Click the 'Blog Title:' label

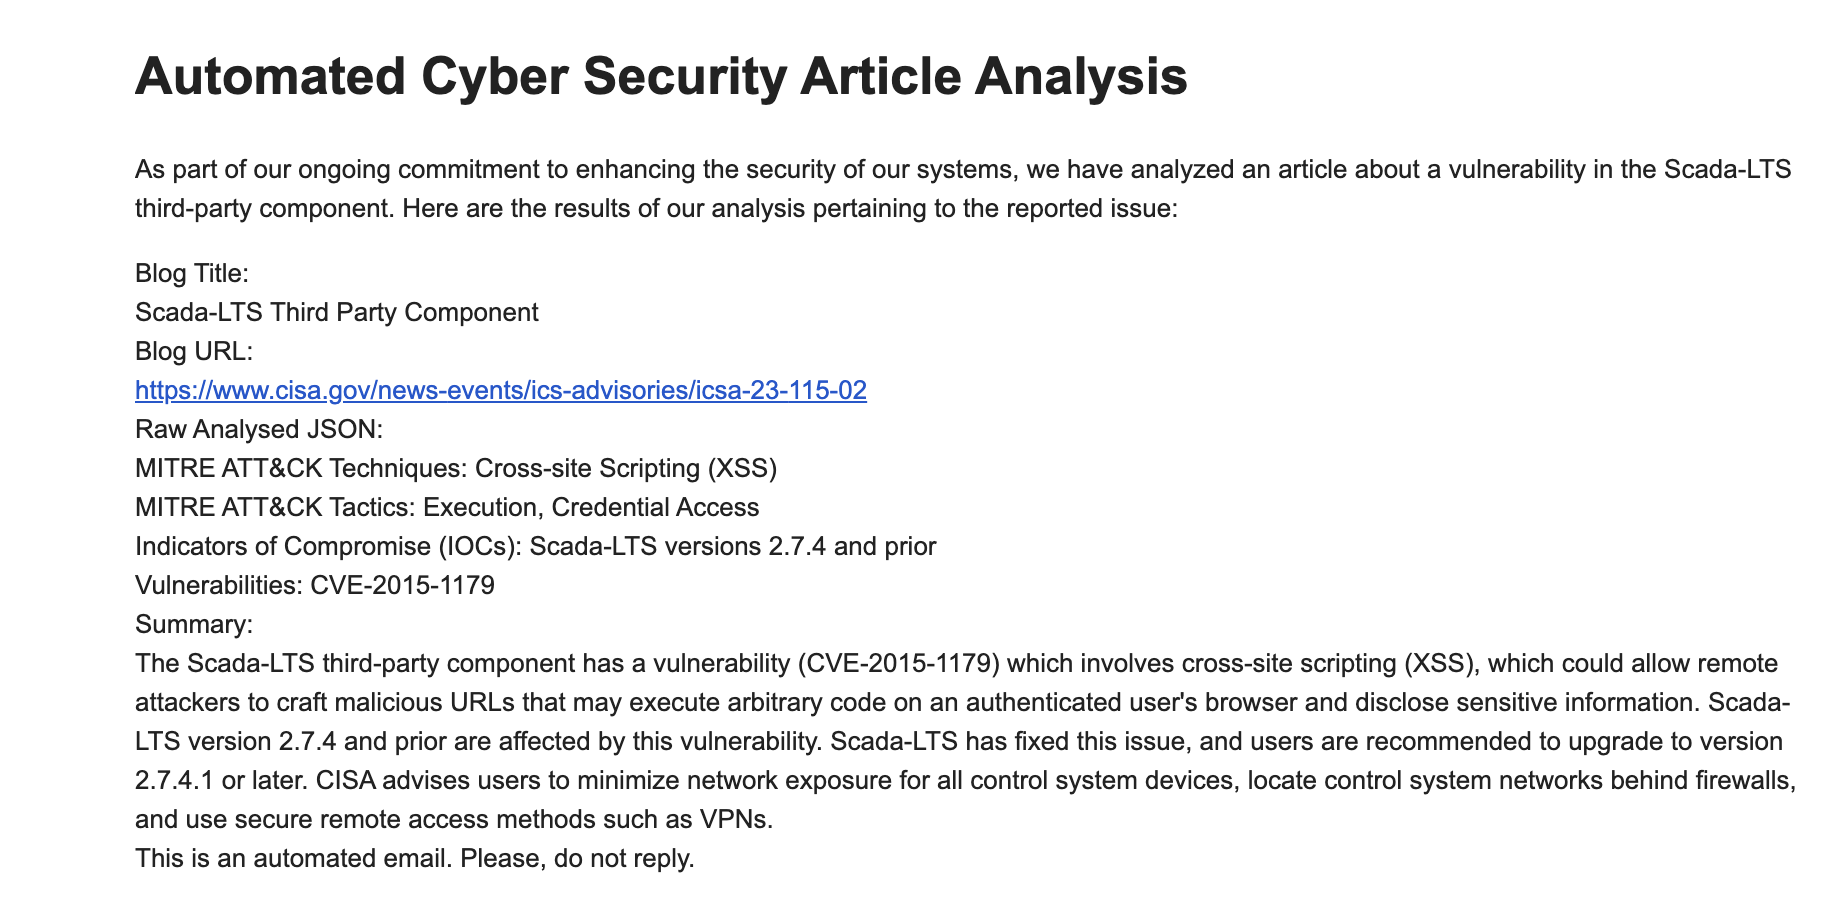pyautogui.click(x=191, y=273)
